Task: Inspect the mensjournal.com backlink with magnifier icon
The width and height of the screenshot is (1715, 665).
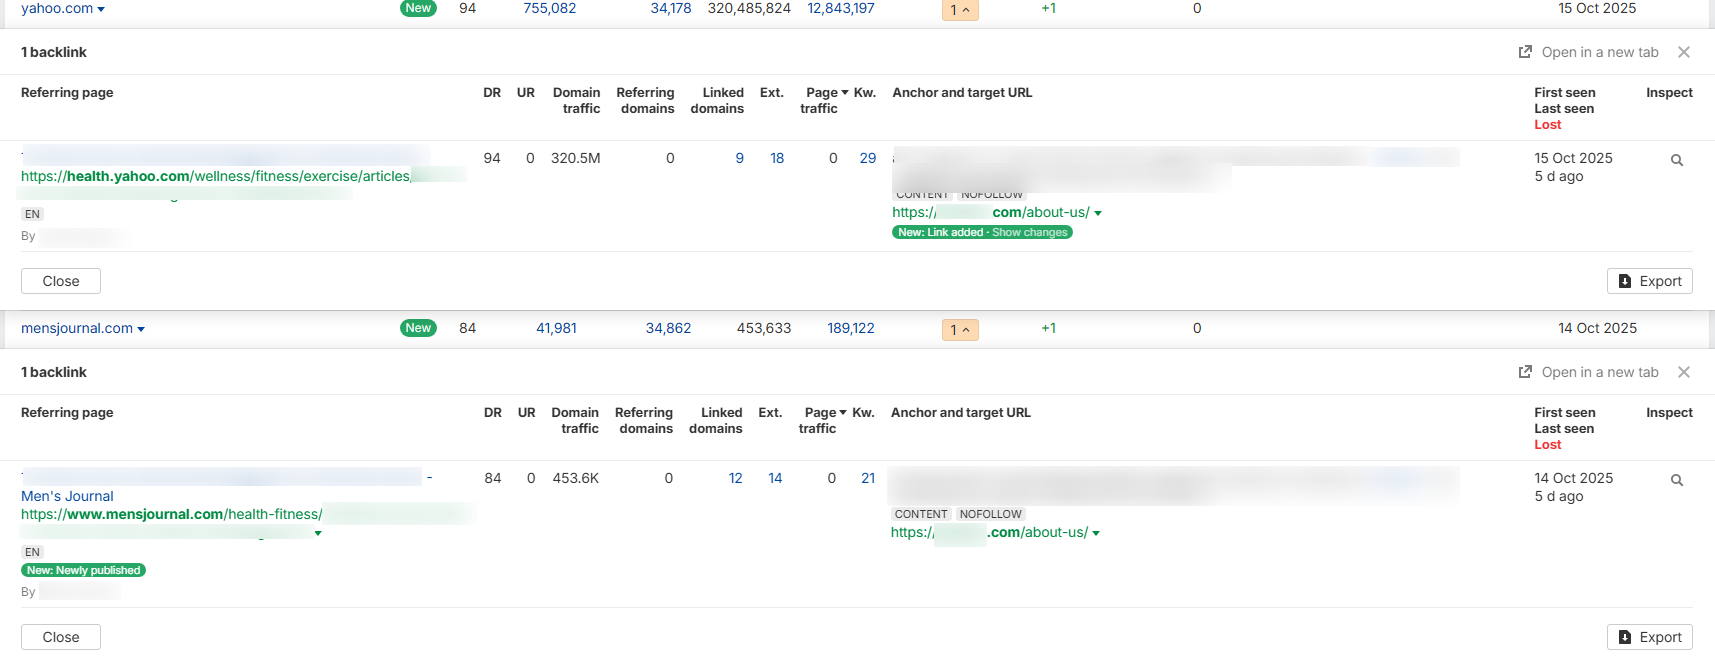Action: point(1677,480)
